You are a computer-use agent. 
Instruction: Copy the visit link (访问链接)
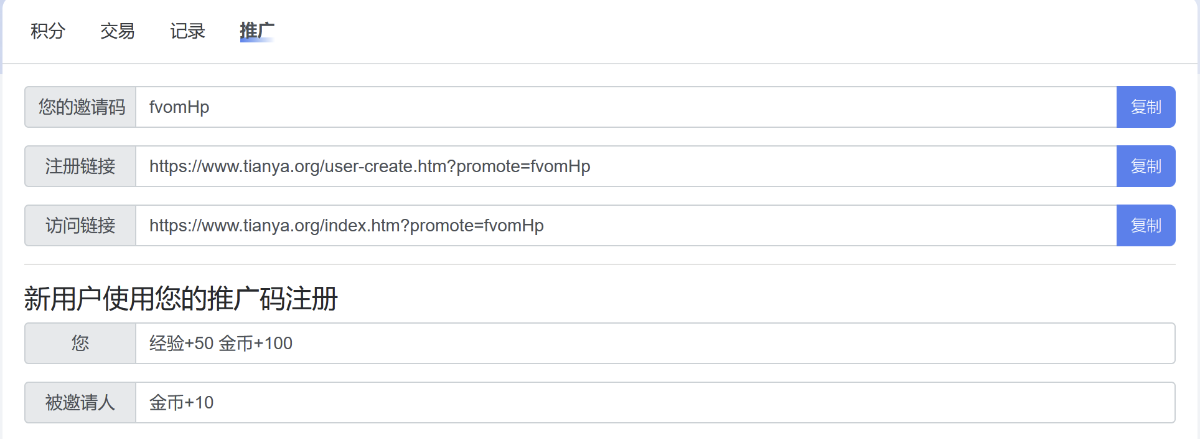coord(1145,226)
